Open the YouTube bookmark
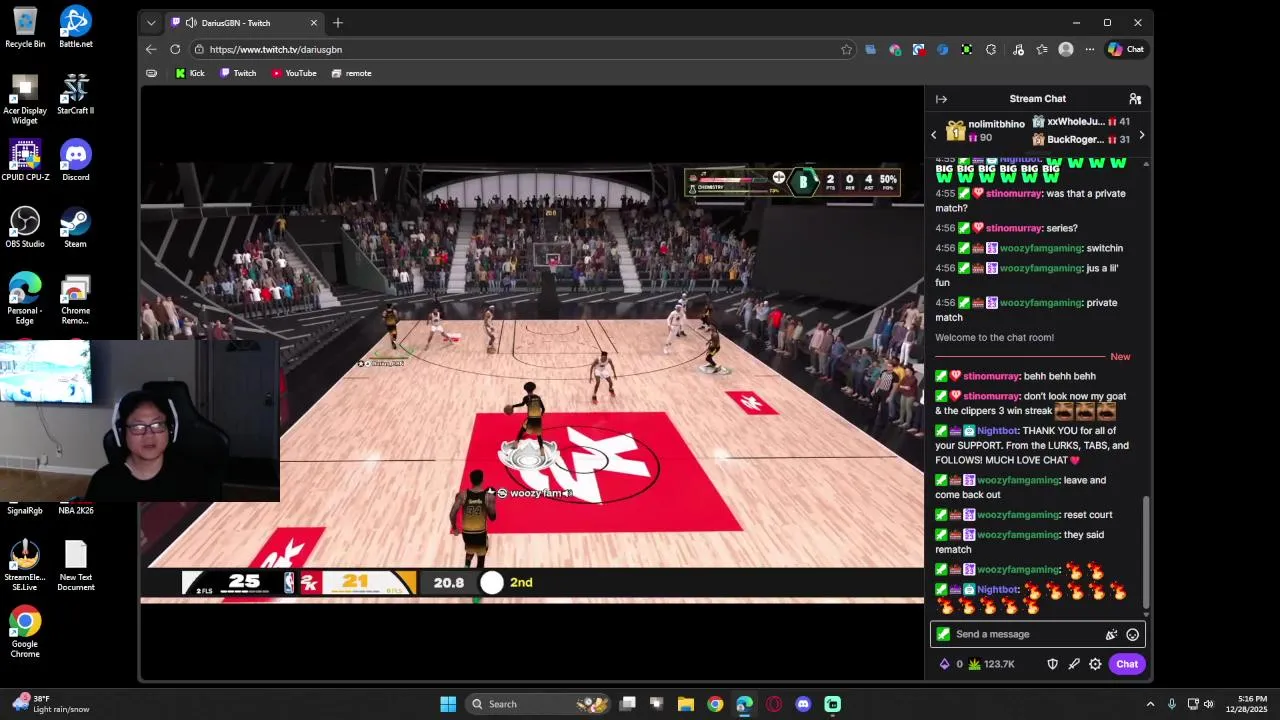This screenshot has height=720, width=1280. (294, 73)
